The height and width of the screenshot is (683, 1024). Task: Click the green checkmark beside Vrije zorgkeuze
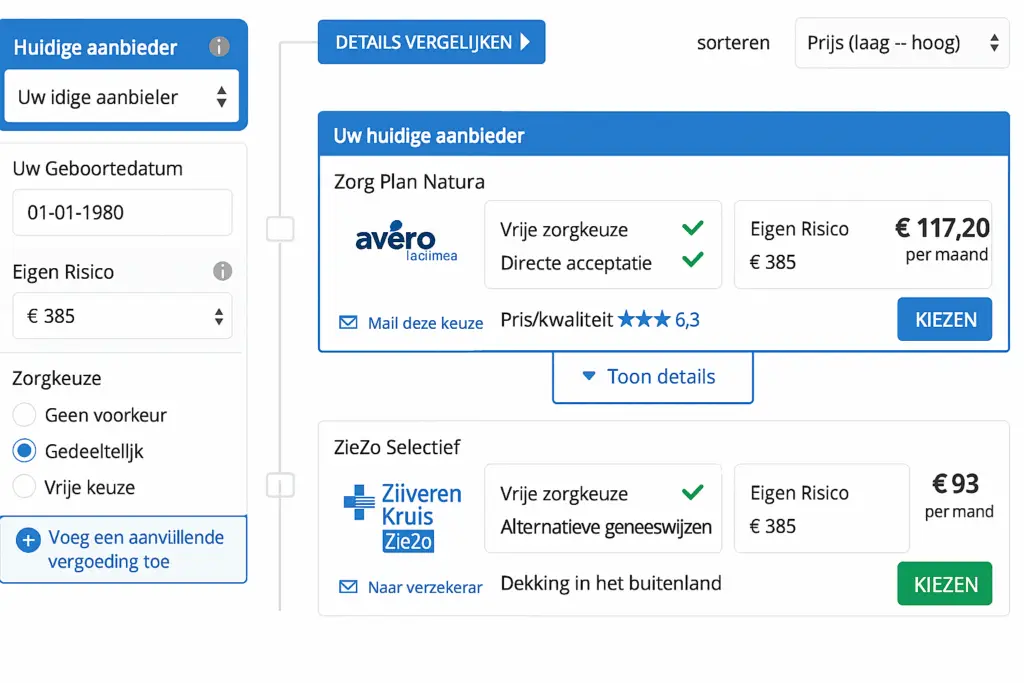click(x=693, y=229)
